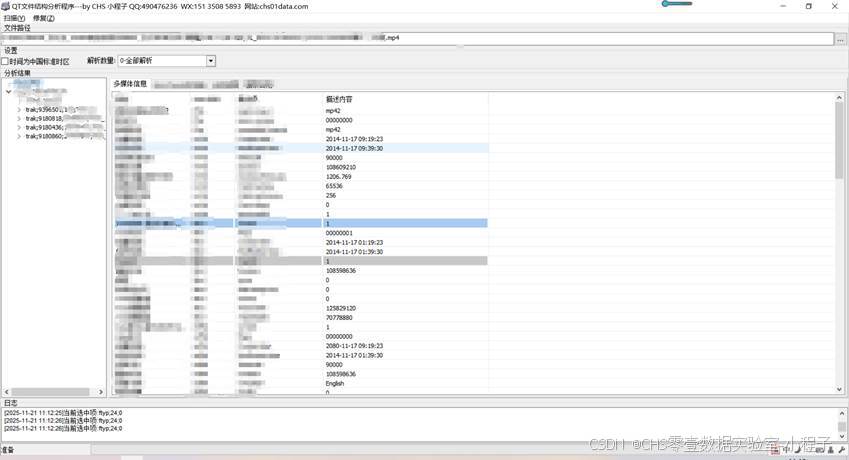Click log panel scrollbar up arrow

[x=840, y=411]
